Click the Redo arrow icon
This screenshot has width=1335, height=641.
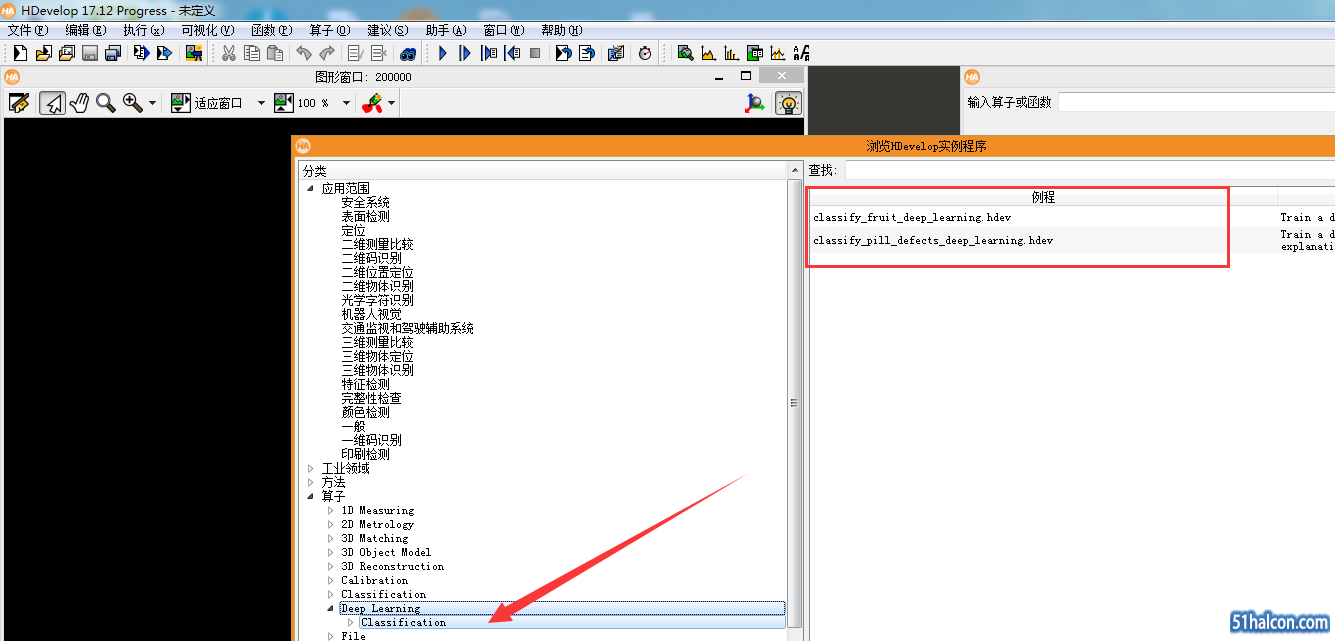click(x=327, y=53)
